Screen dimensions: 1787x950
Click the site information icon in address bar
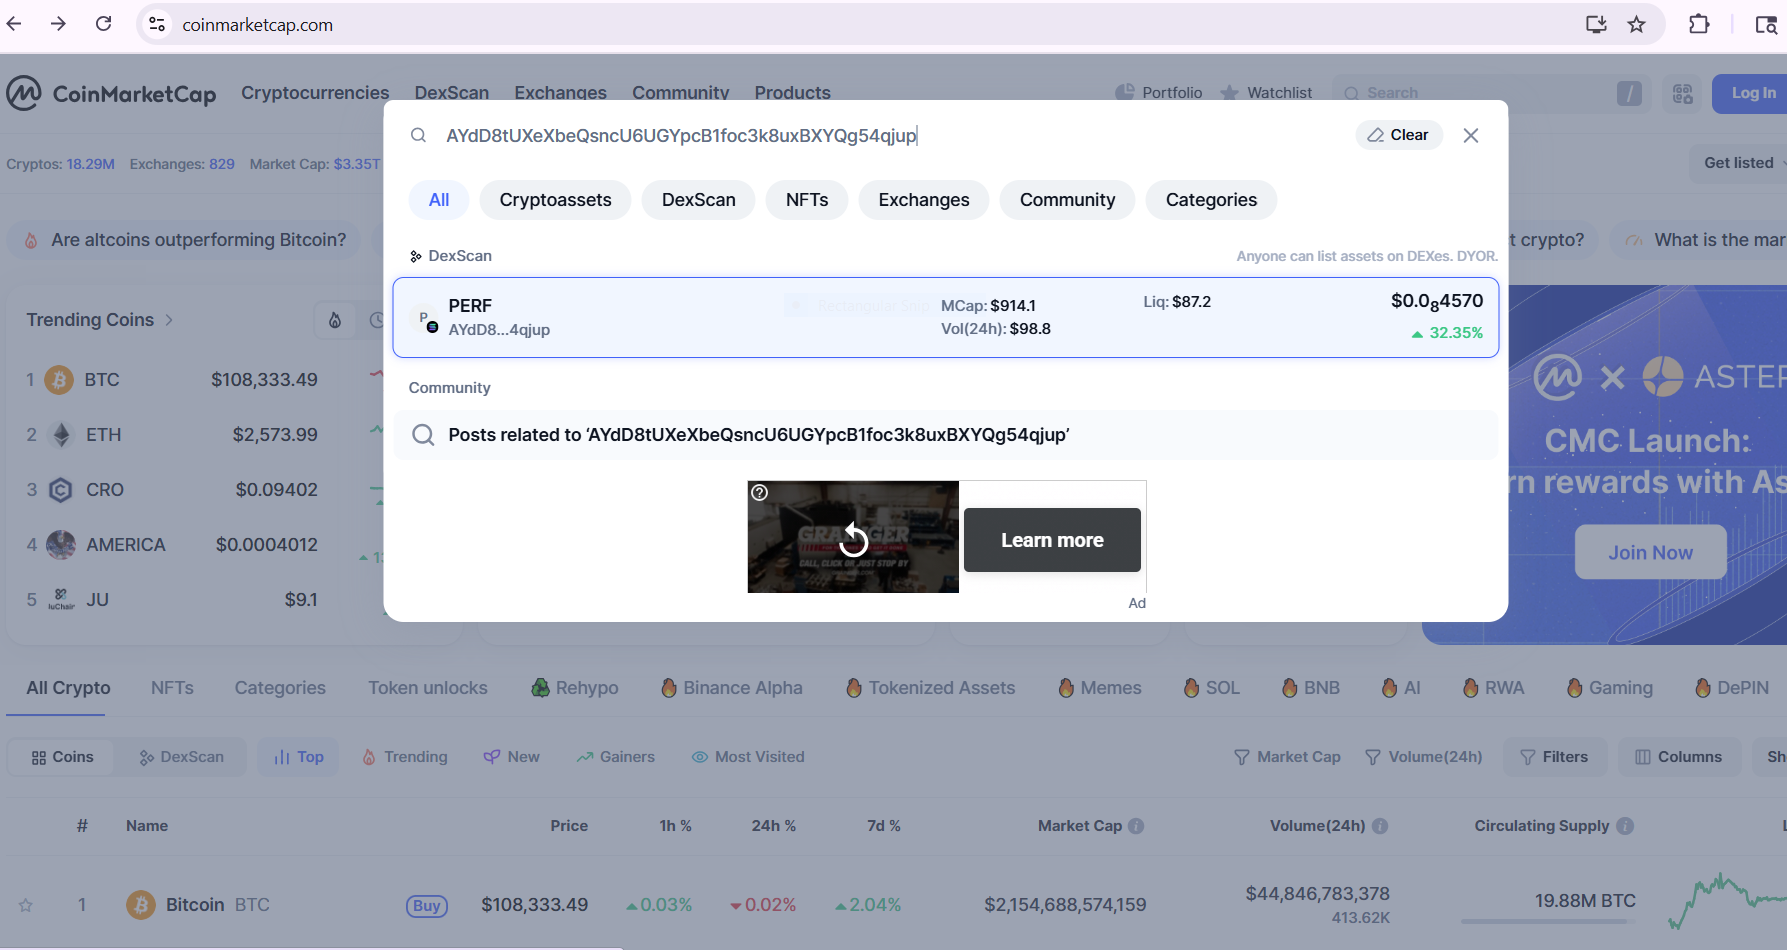click(157, 24)
